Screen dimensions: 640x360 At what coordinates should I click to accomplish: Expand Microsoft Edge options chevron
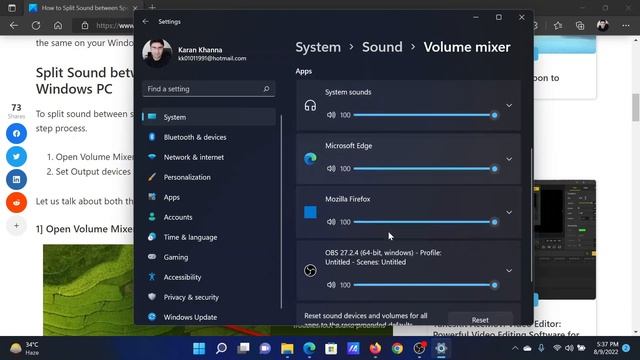click(x=509, y=159)
